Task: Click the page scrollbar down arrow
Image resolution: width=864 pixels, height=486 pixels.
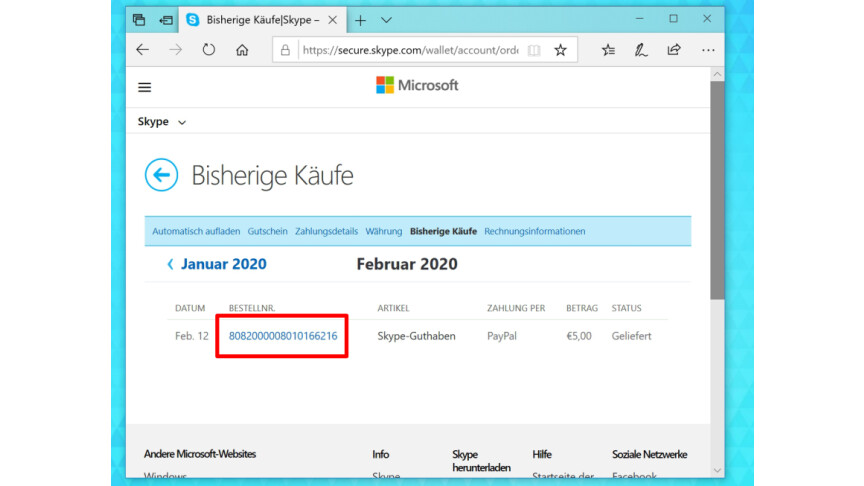Action: (x=717, y=471)
